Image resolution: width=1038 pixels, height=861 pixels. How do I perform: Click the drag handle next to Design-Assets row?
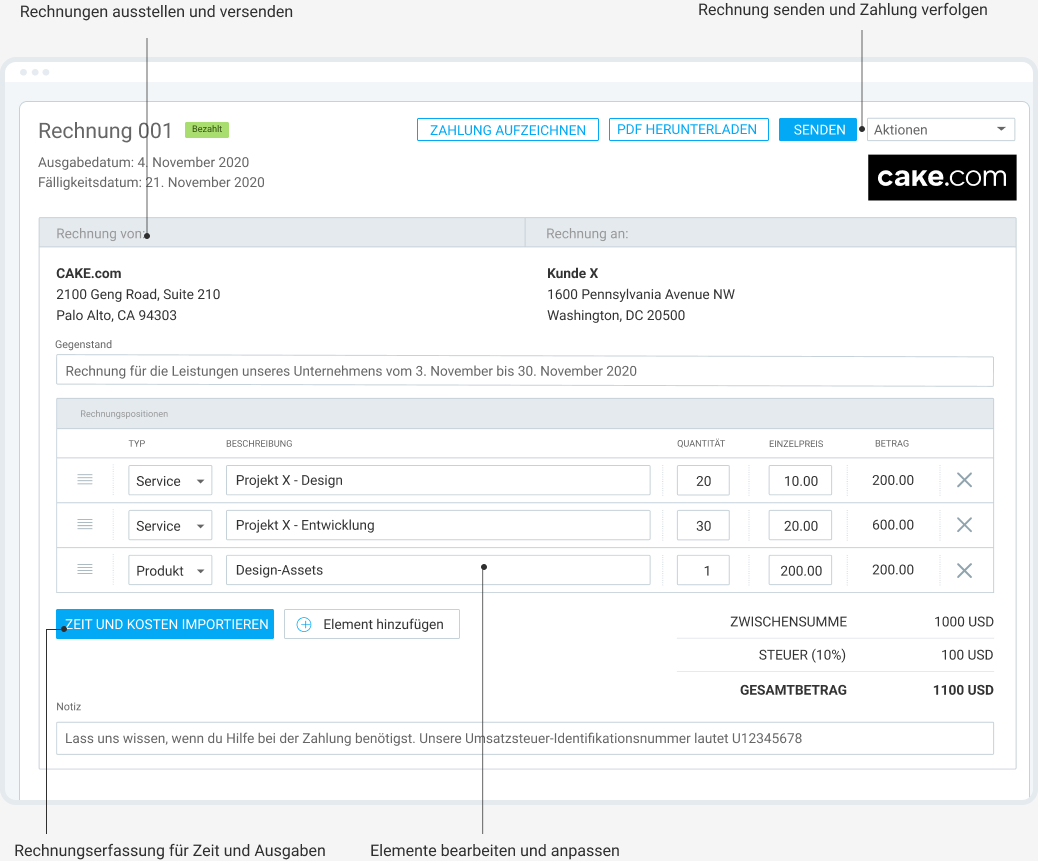tap(85, 569)
